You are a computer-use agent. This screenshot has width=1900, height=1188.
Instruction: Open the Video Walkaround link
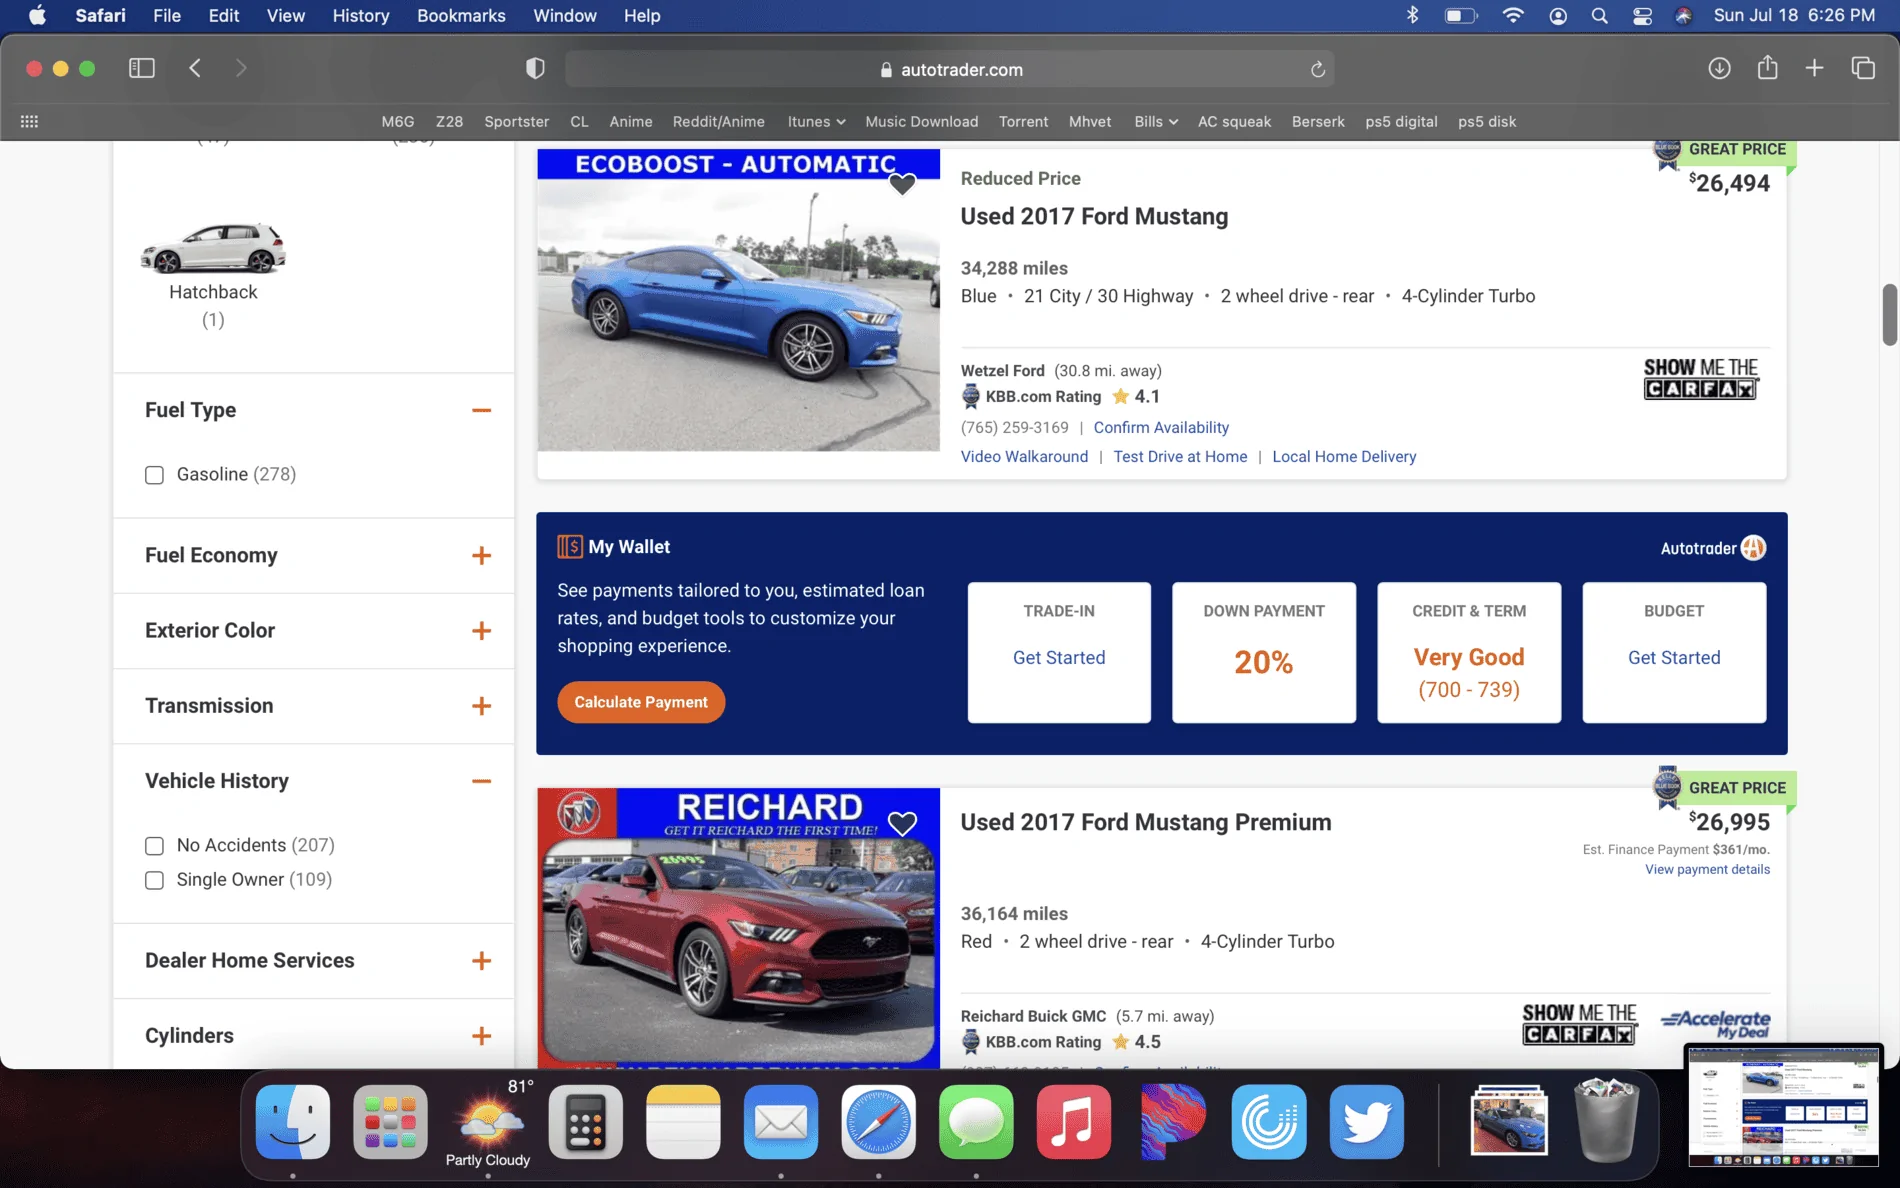(x=1024, y=456)
